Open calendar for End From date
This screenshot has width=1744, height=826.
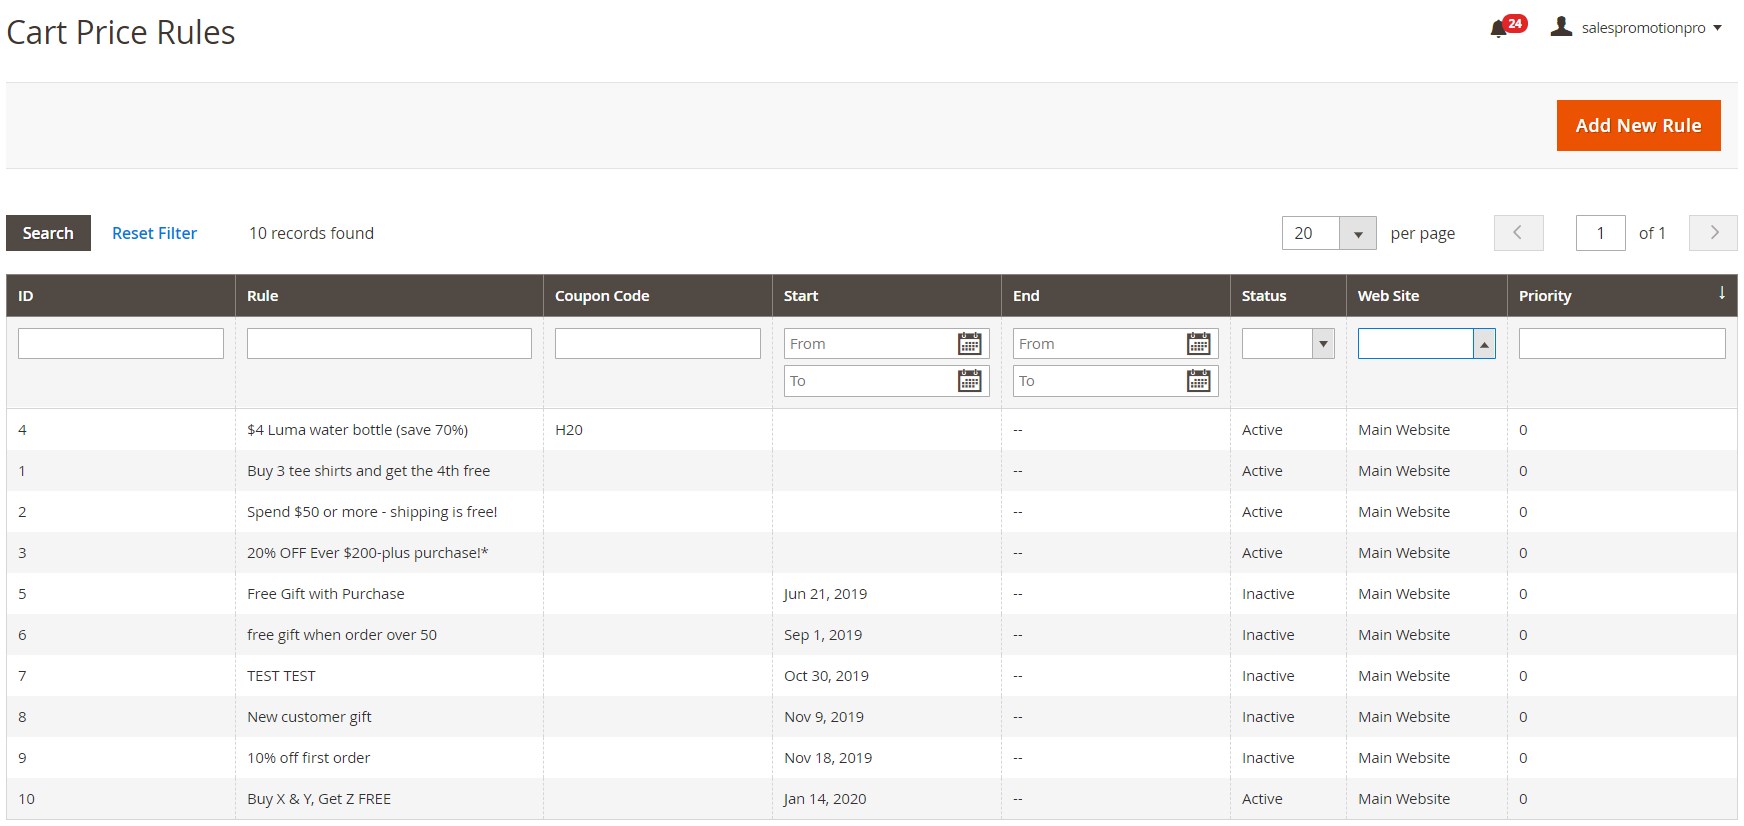tap(1198, 344)
